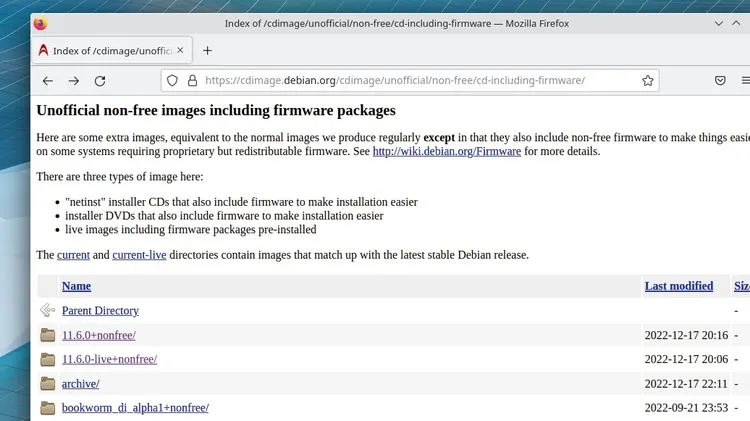This screenshot has height=421, width=750.
Task: Follow the current directory link
Action: click(x=73, y=255)
